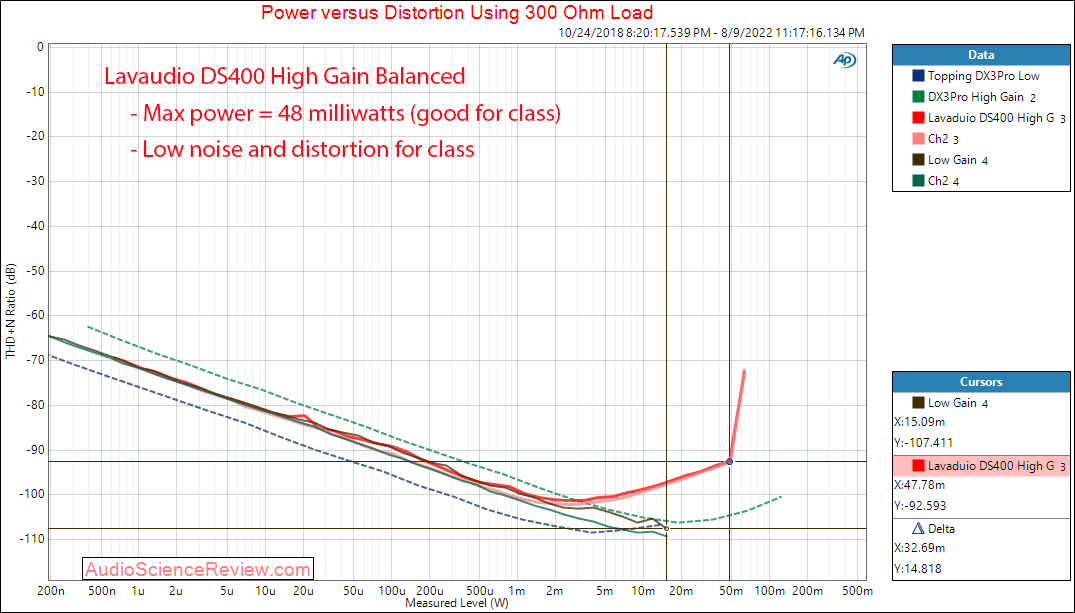Click the red Lavaduio DS400 swatch in Data legend

[x=919, y=118]
